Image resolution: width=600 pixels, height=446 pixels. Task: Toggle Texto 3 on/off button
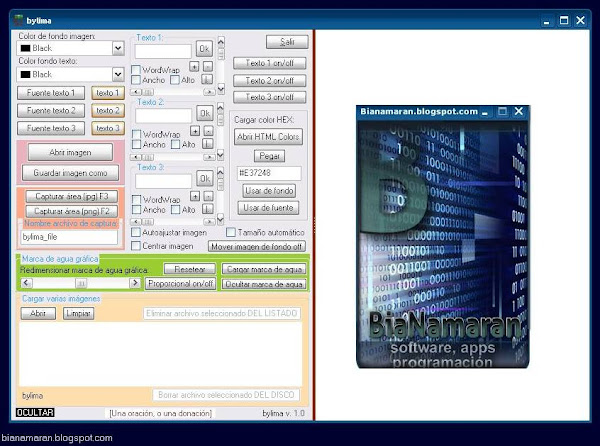pos(270,97)
